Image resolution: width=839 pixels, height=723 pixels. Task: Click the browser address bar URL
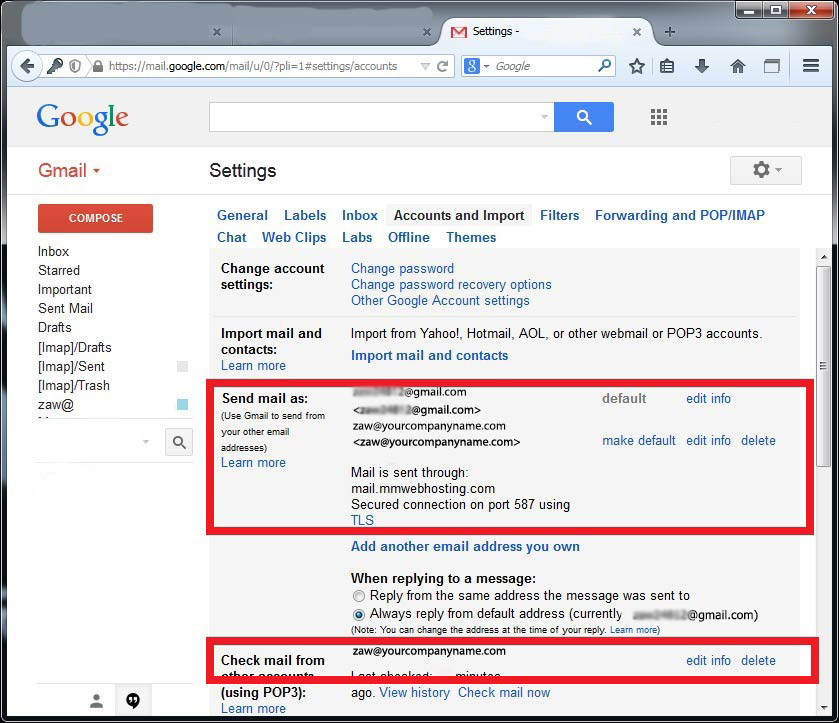[x=253, y=66]
